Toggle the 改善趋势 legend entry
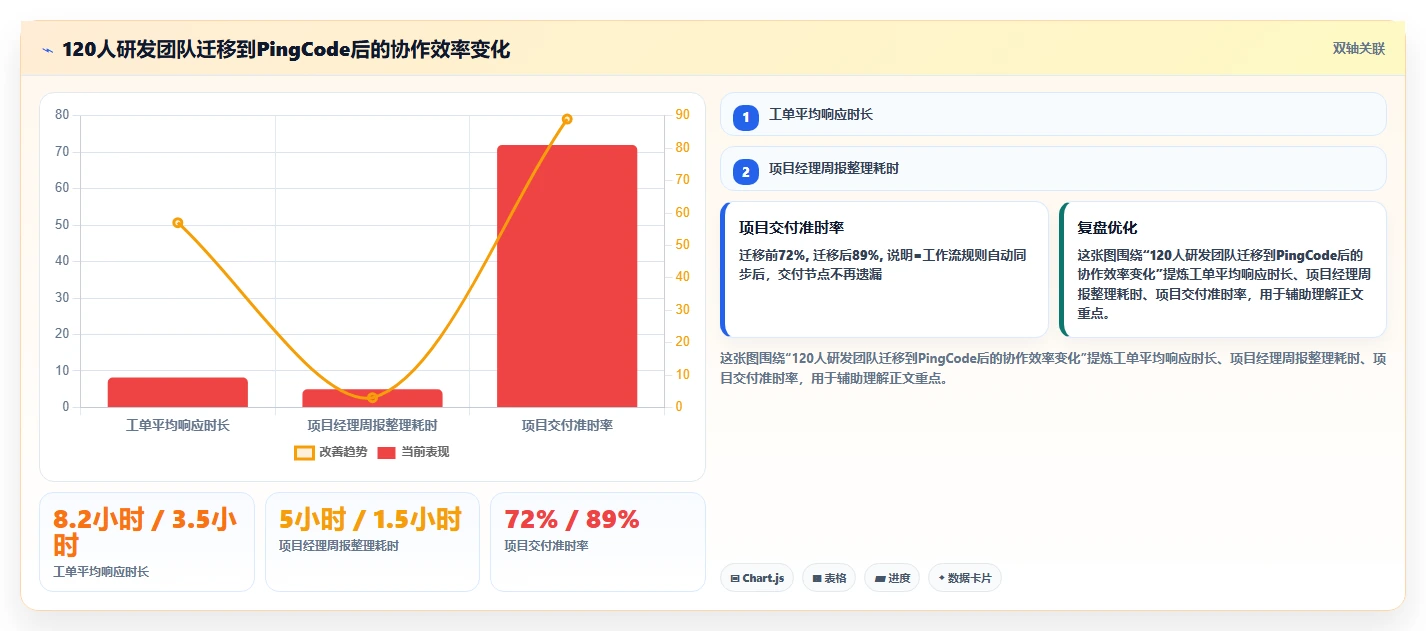The width and height of the screenshot is (1426, 631). pyautogui.click(x=330, y=452)
